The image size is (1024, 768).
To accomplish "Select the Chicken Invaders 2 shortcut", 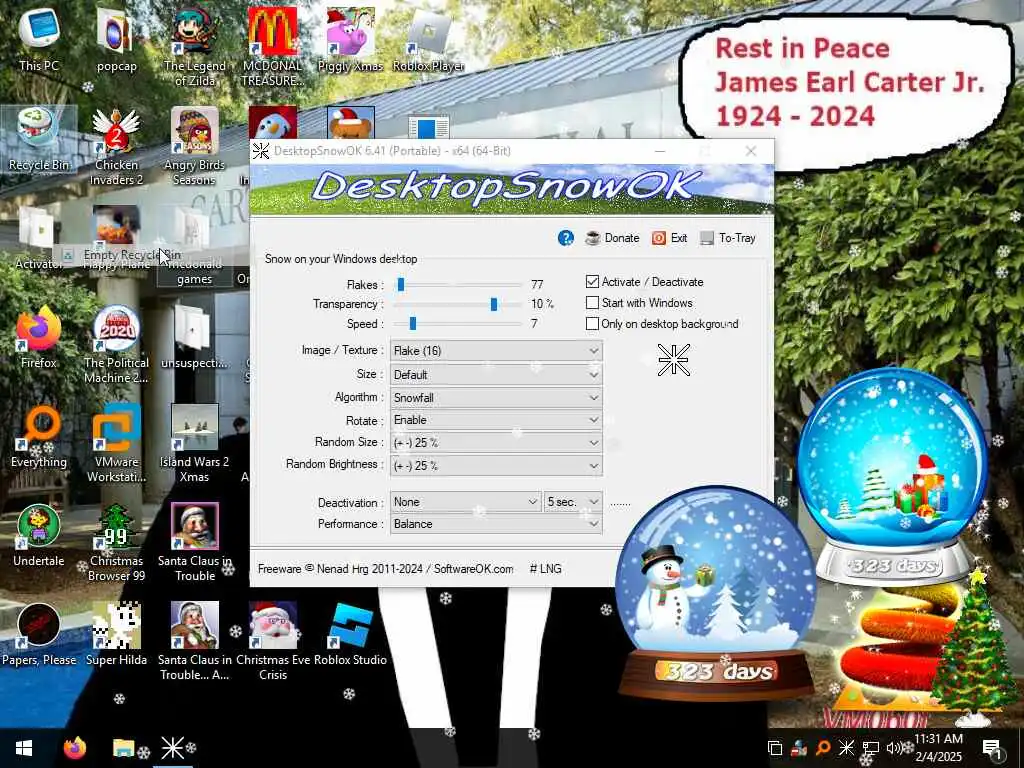I will [x=116, y=148].
